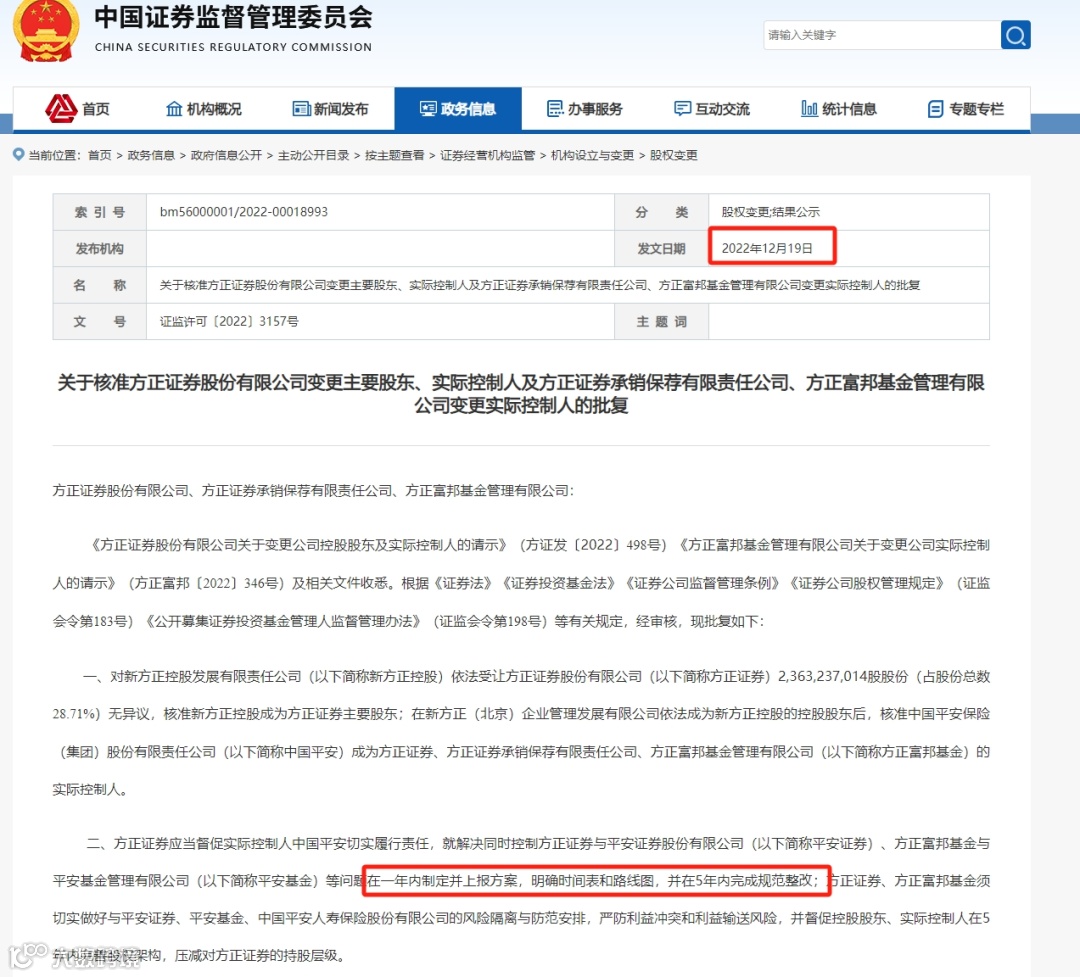Click CHINA SECURITIES REGULATORY COMMISSION subtitle
Image resolution: width=1080 pixels, height=977 pixels.
[233, 47]
